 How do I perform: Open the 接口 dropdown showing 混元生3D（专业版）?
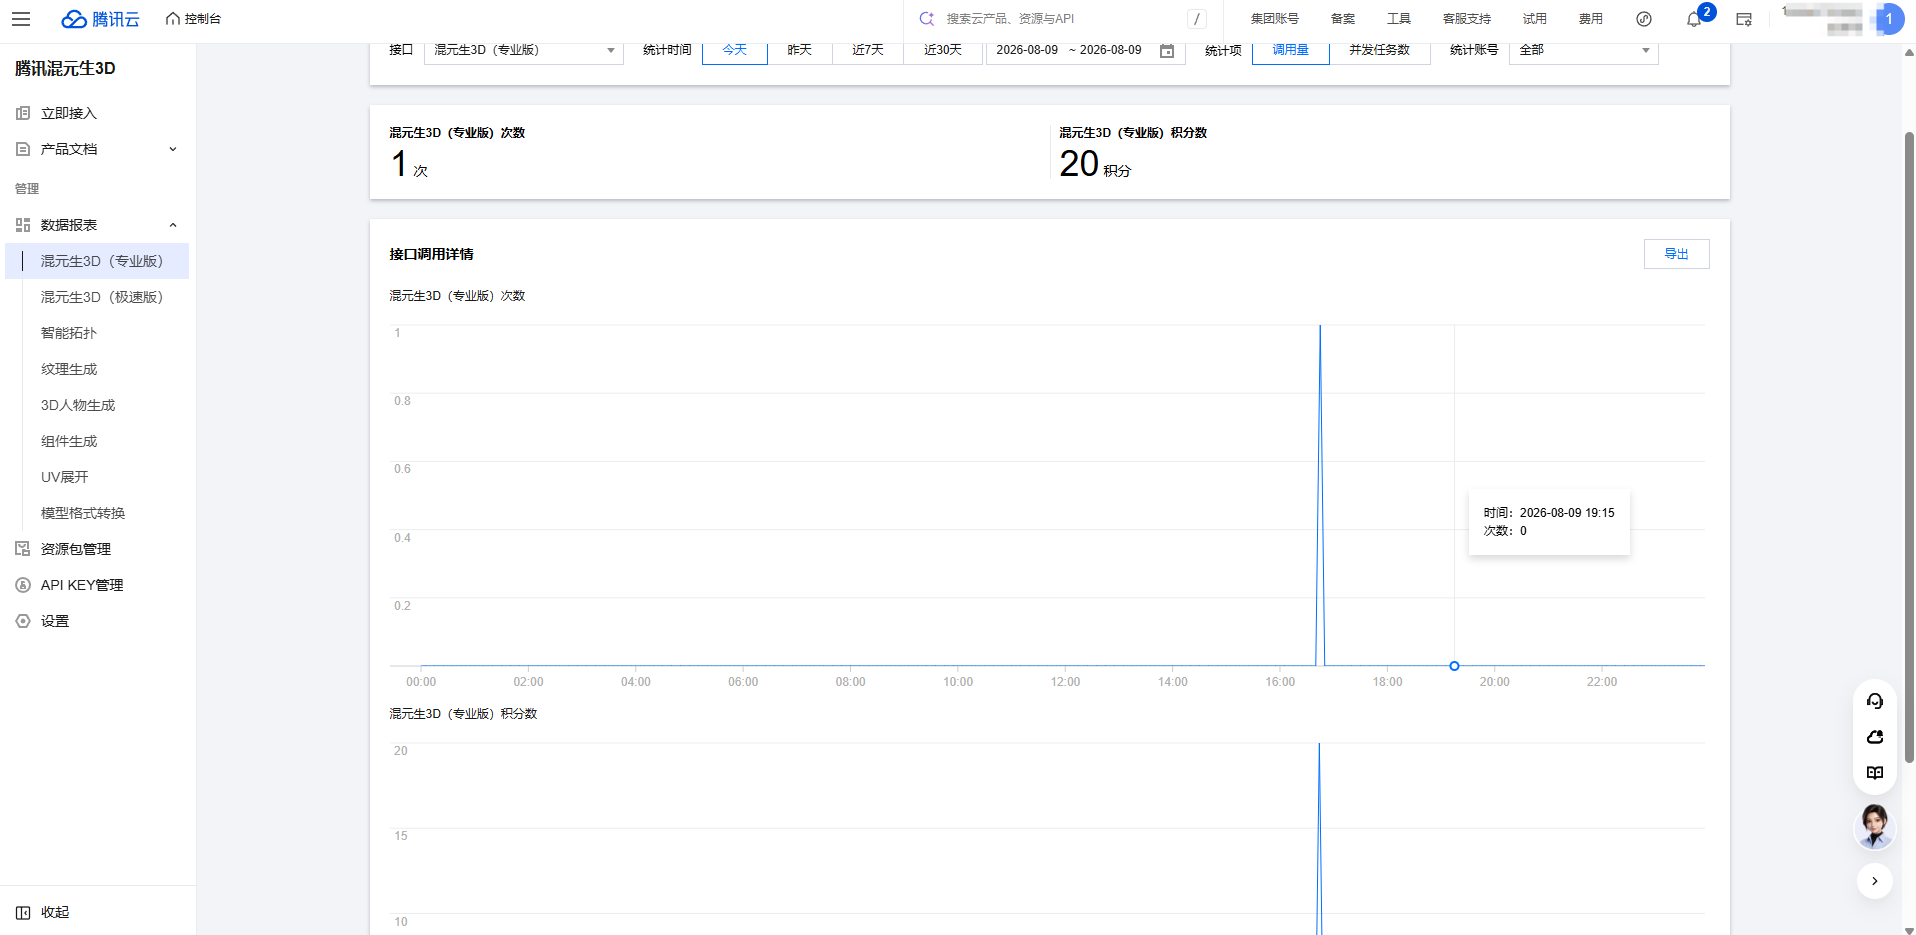[524, 50]
